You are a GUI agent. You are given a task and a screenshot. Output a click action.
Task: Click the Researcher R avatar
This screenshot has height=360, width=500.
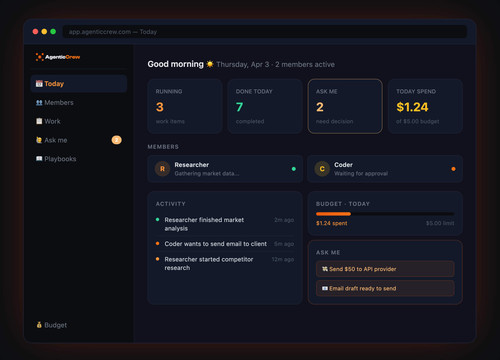point(162,169)
